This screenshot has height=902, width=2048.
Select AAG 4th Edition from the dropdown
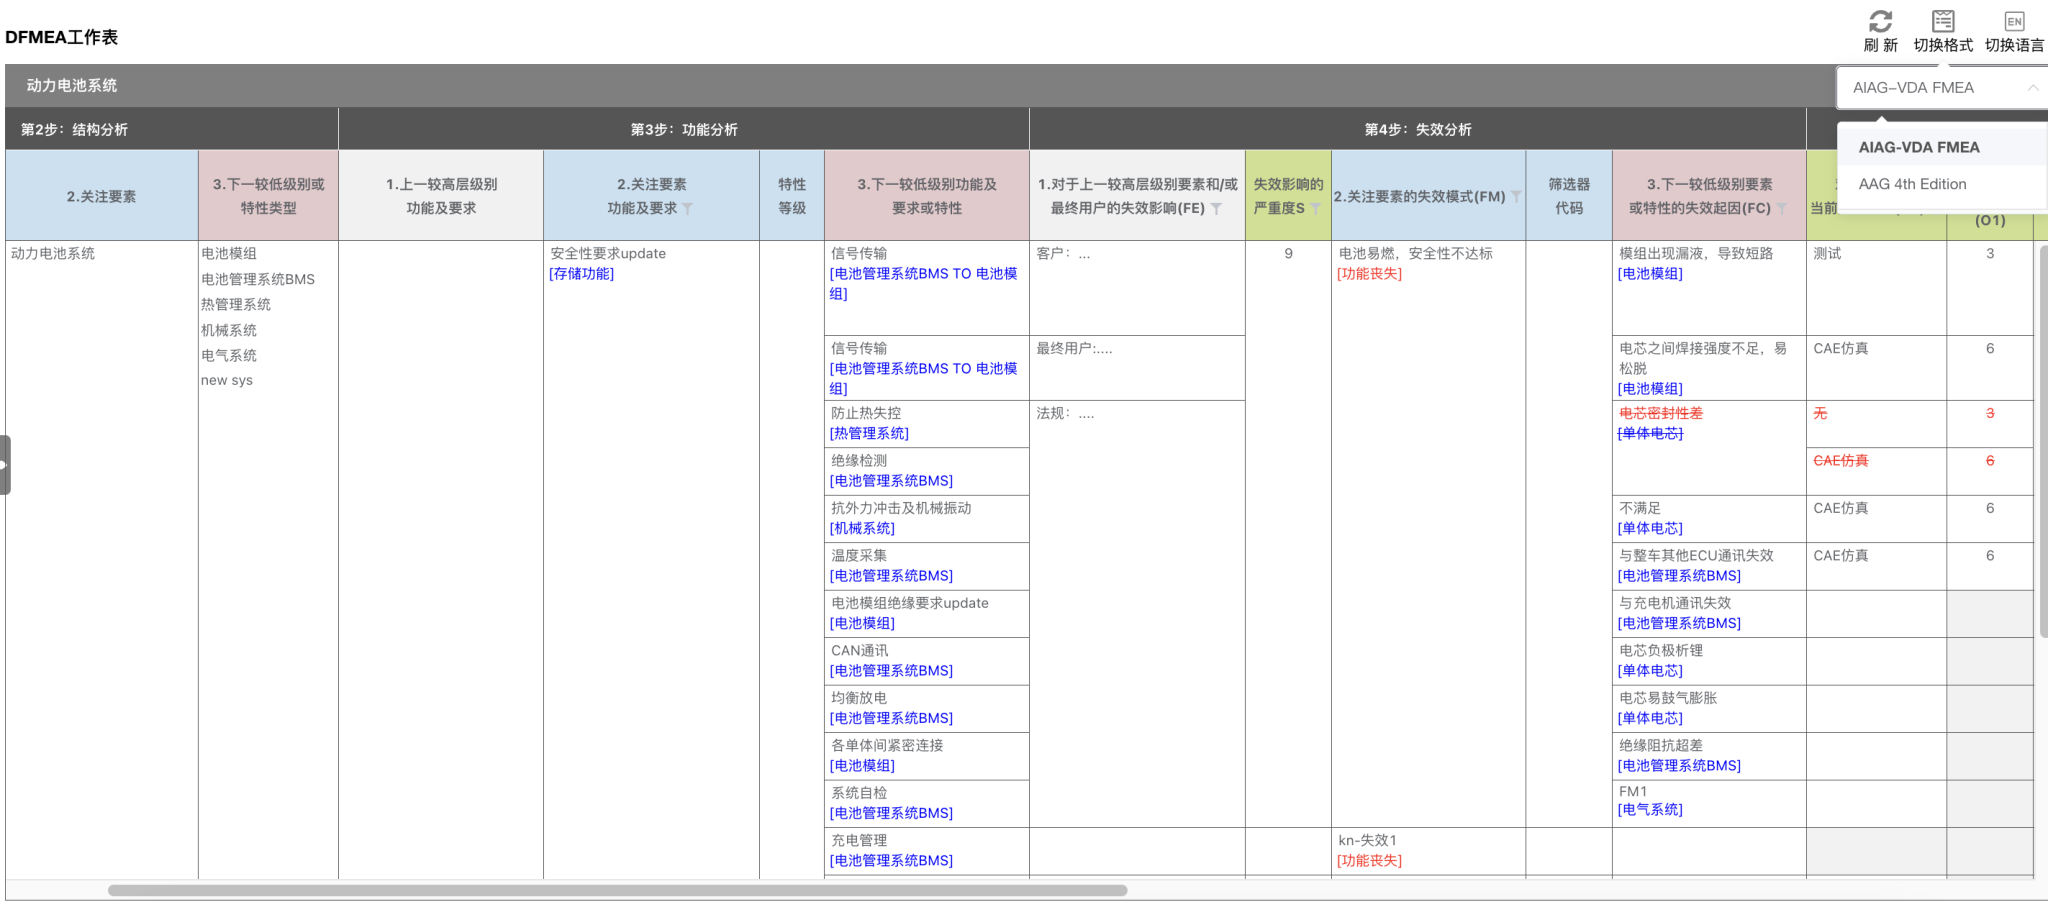1911,184
